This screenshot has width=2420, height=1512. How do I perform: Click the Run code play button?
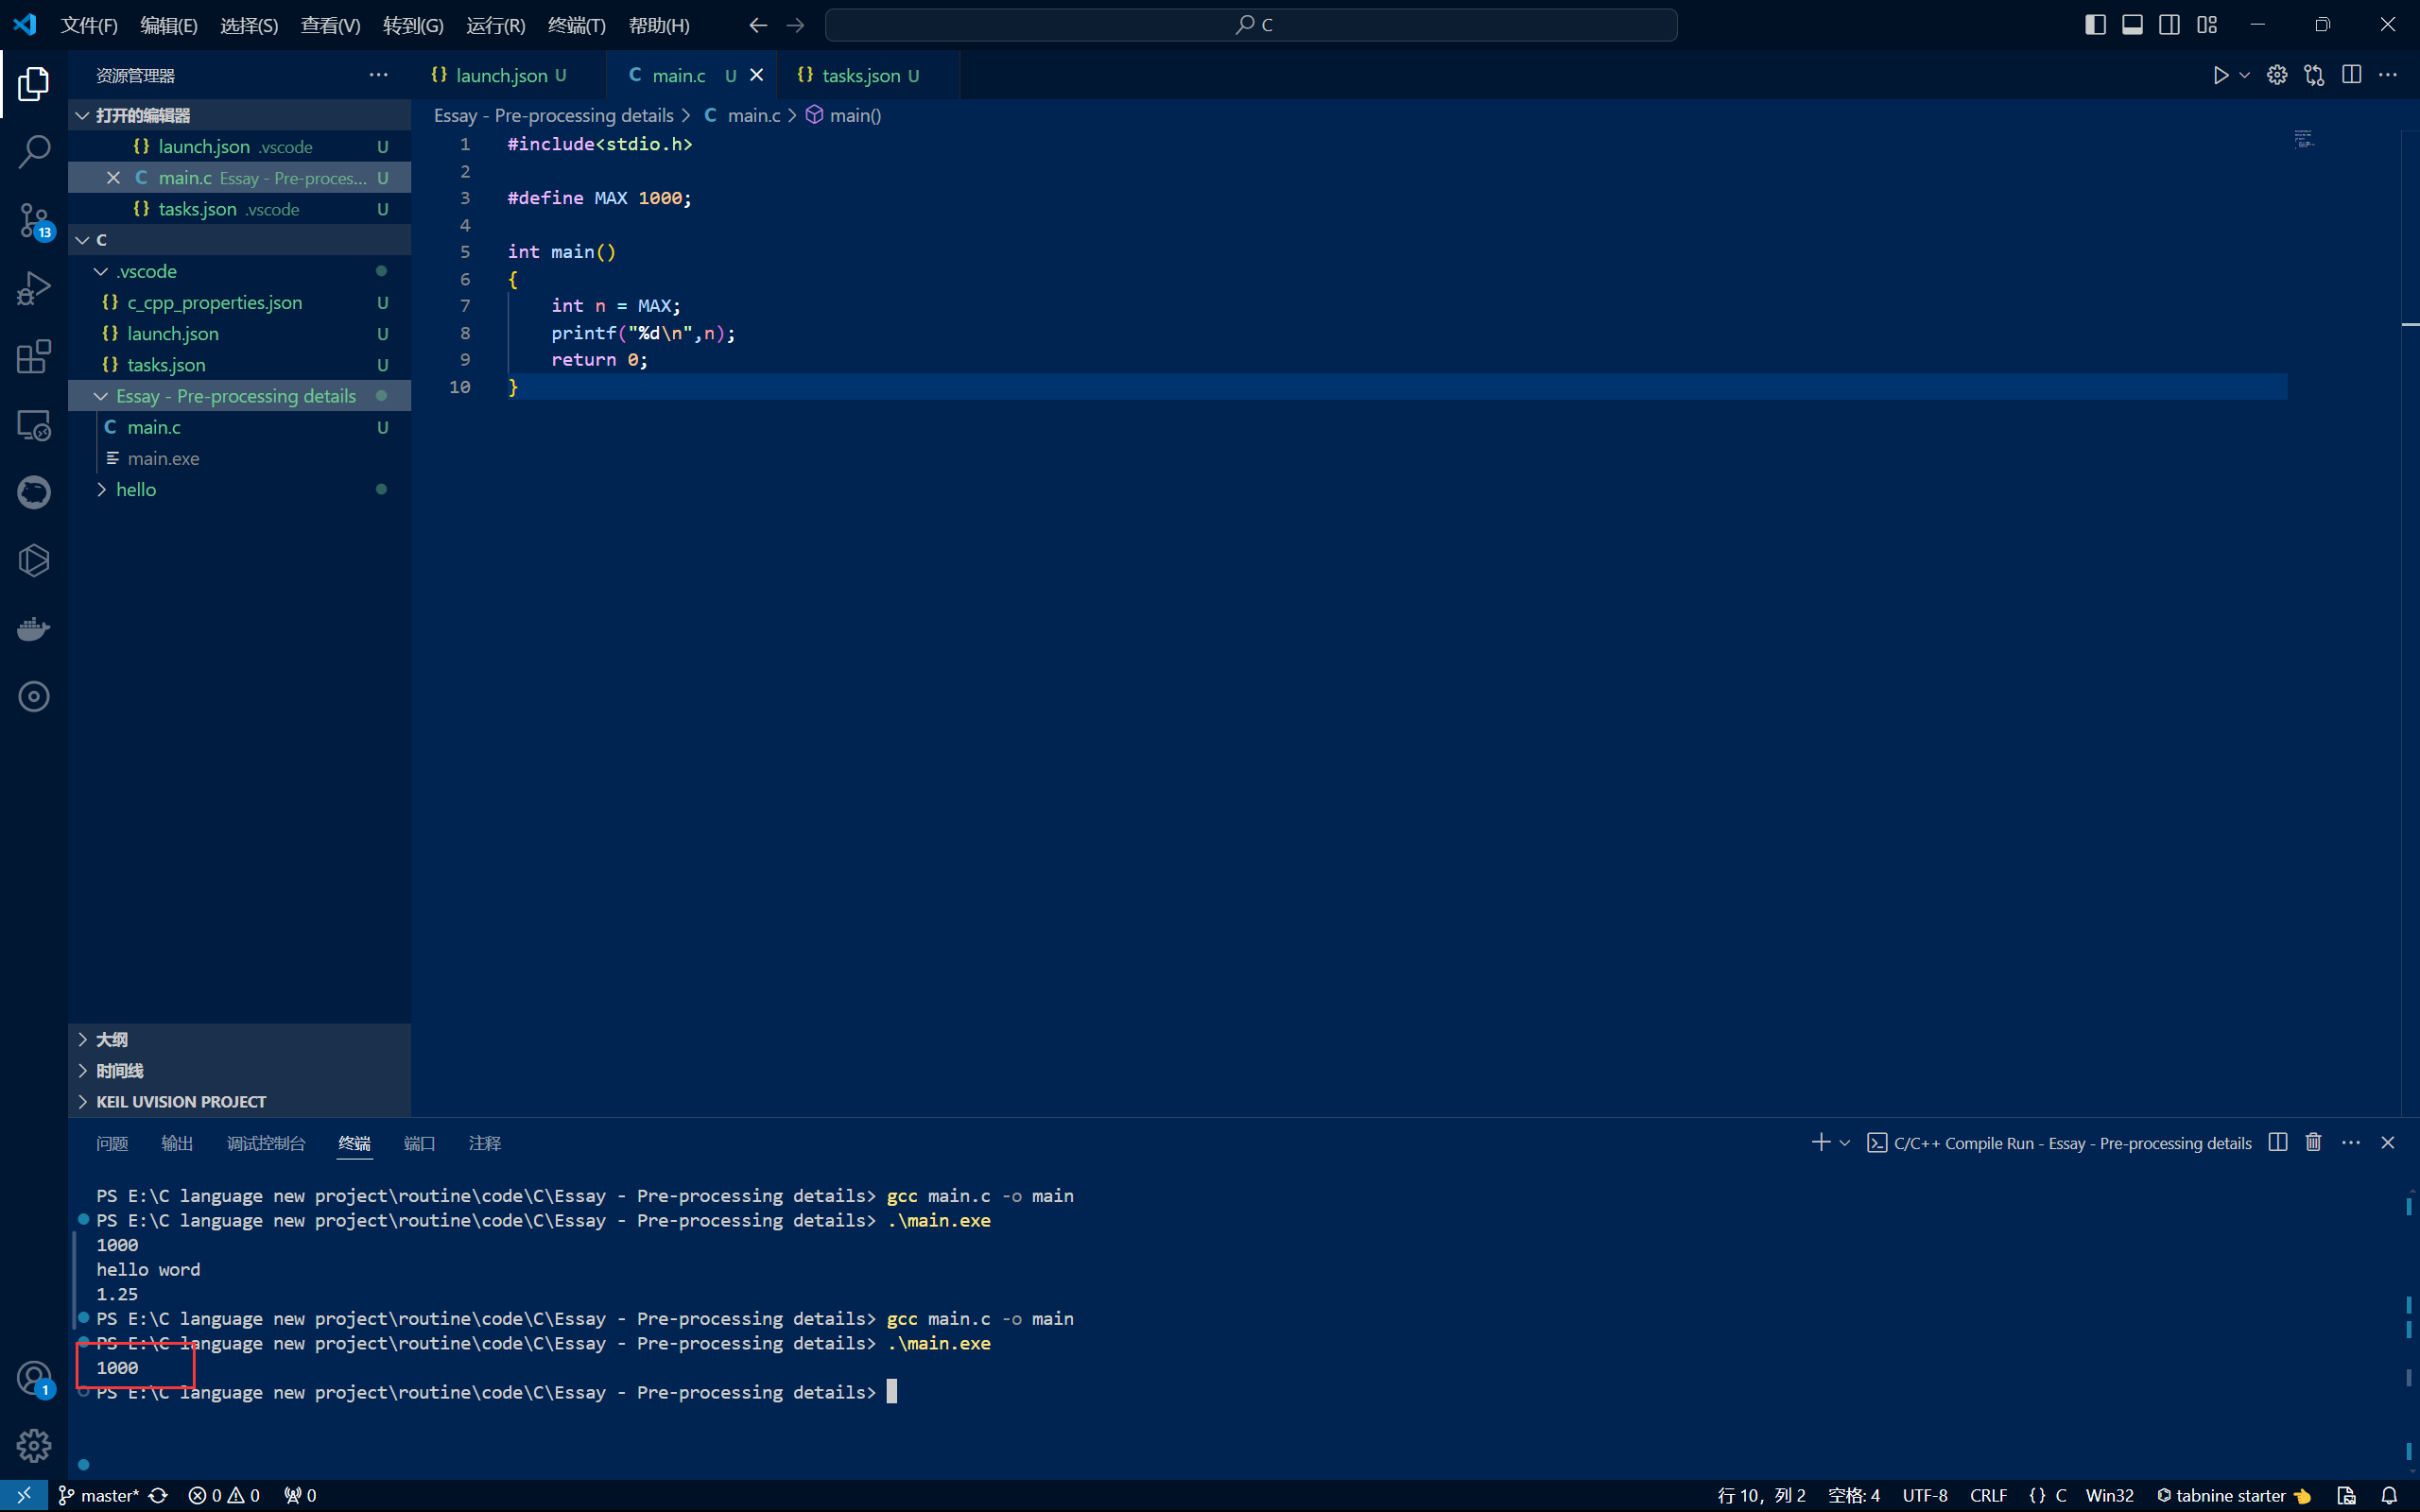click(x=2220, y=75)
